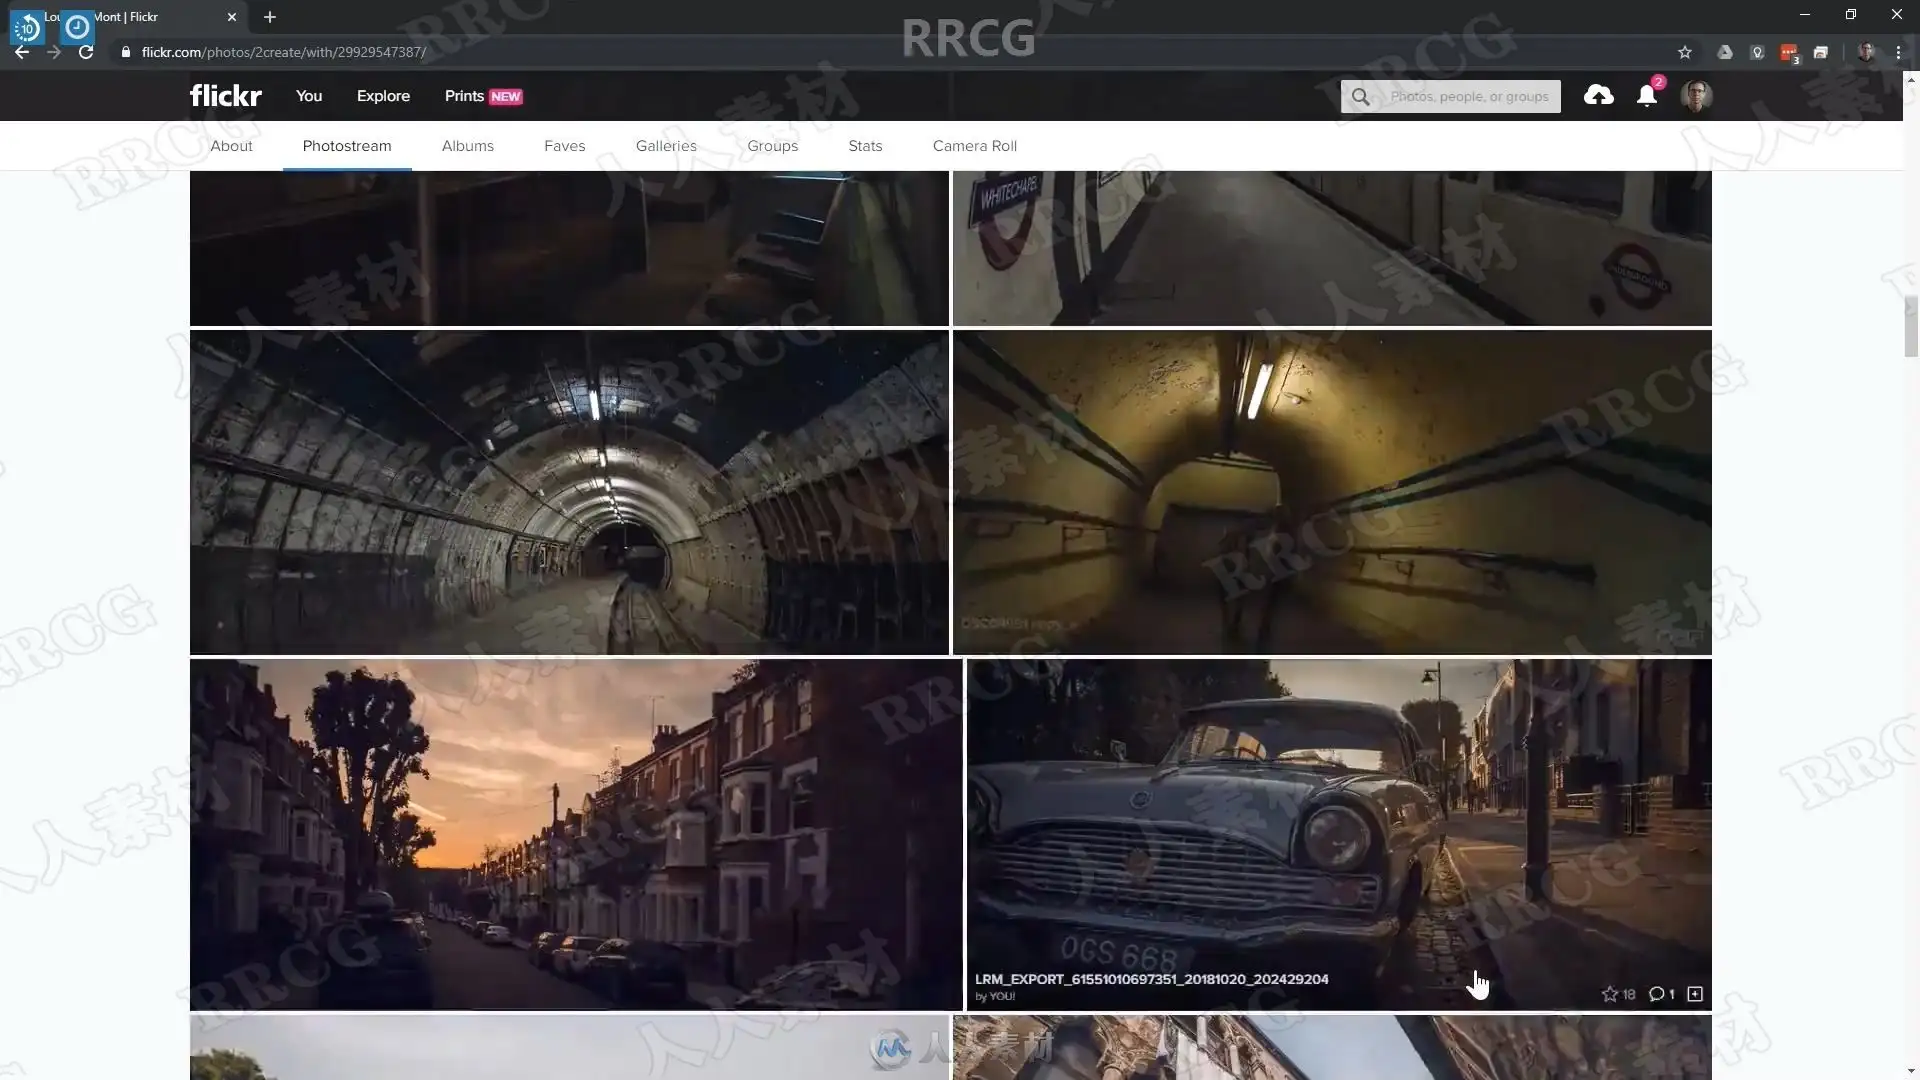Click the search magnifier icon
This screenshot has width=1920, height=1080.
pos(1360,97)
